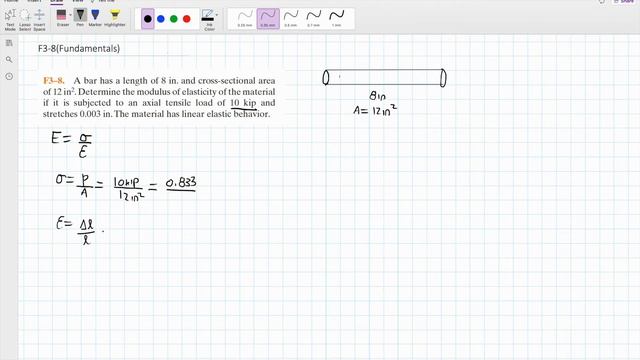This screenshot has width=640, height=360.
Task: Select the Pen tool
Action: 80,18
